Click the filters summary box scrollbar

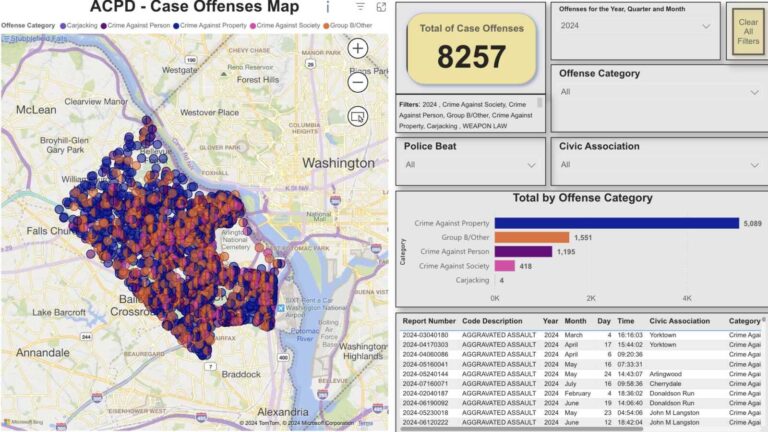(x=540, y=102)
